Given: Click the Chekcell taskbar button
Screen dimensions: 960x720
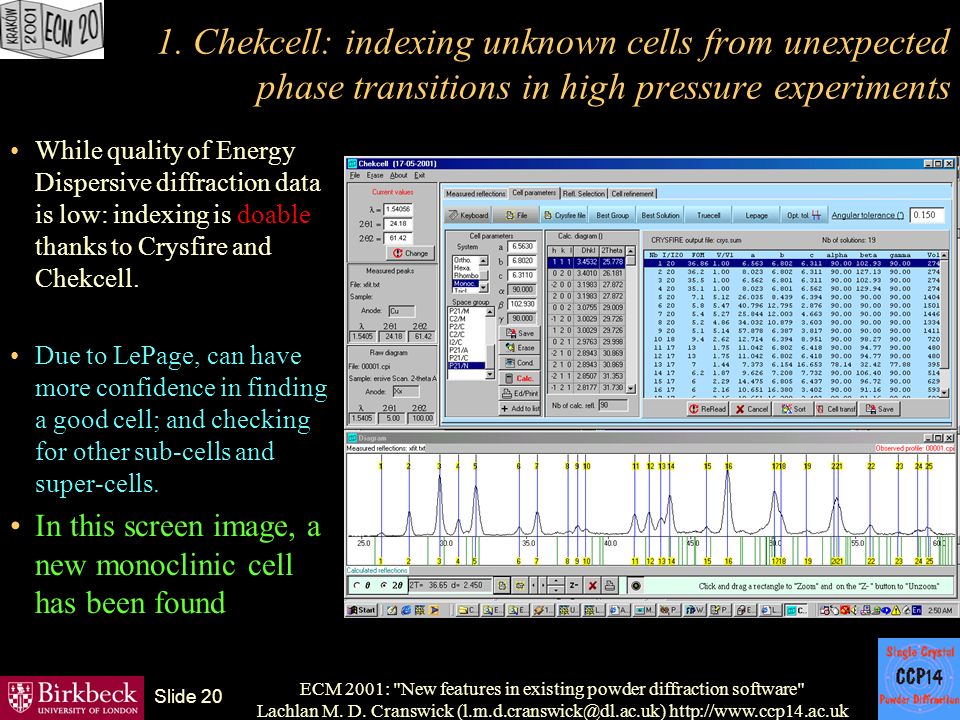Looking at the screenshot, I should pos(797,610).
